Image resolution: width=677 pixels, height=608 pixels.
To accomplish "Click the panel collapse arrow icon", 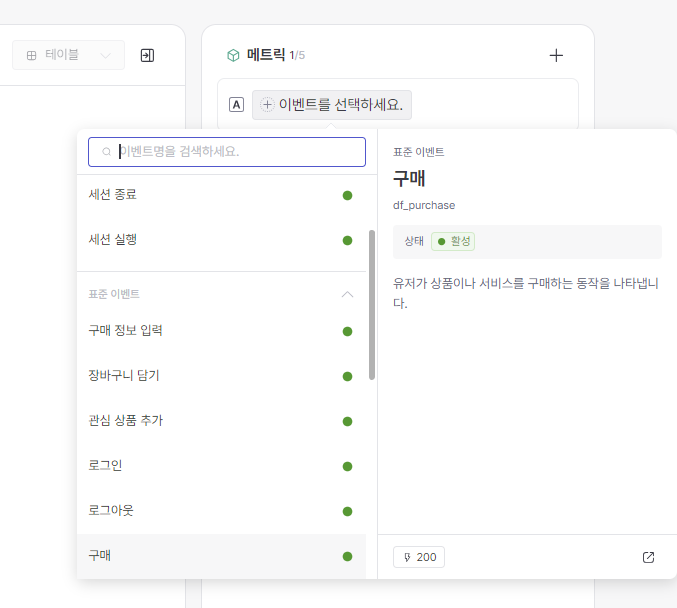I will pyautogui.click(x=147, y=55).
